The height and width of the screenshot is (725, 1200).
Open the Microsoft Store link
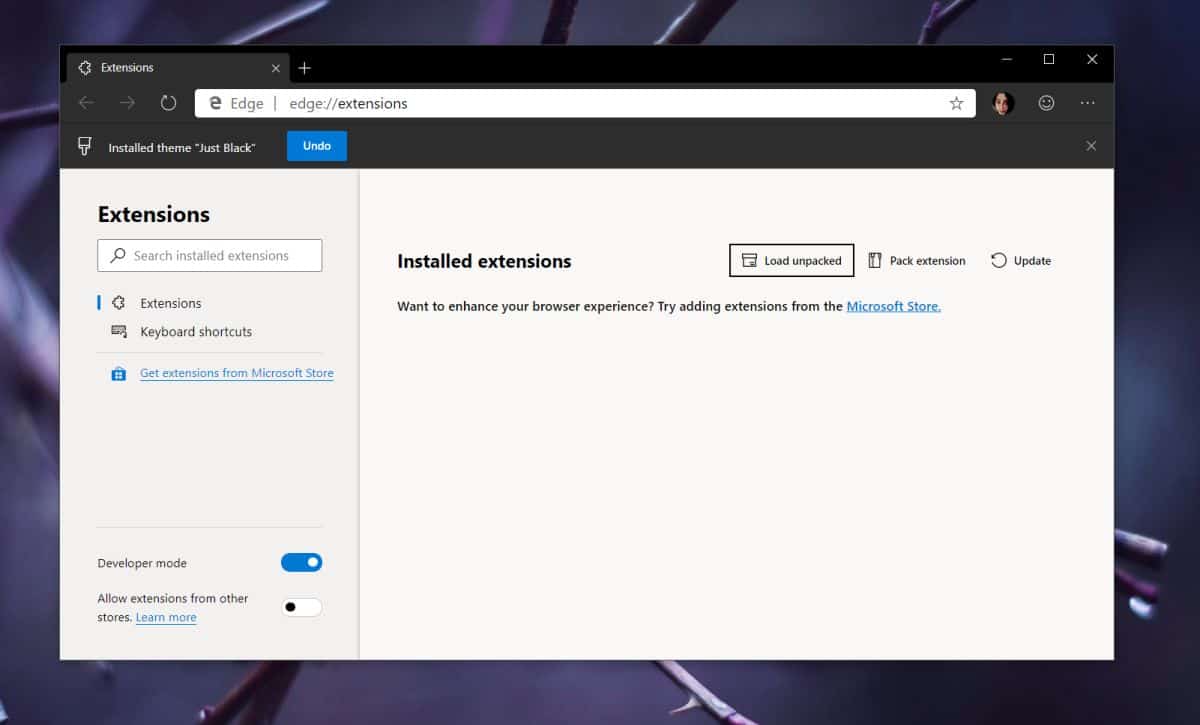click(x=893, y=306)
